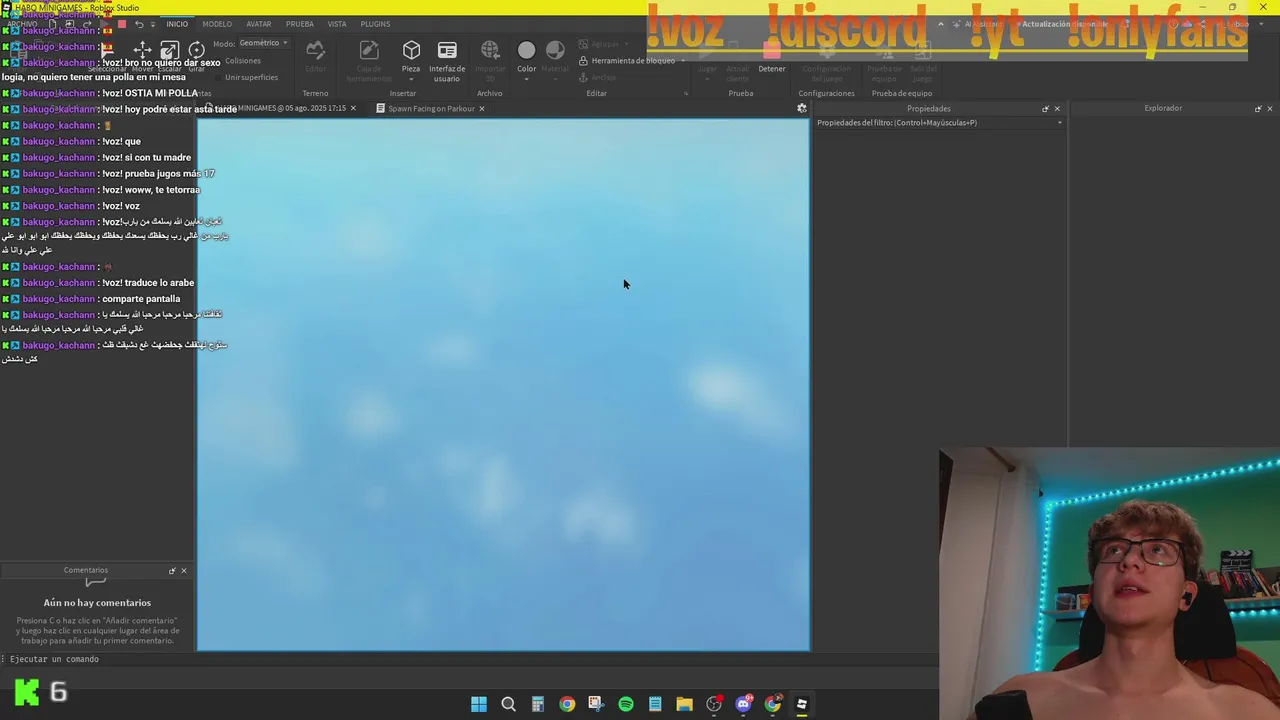
Task: Close the Propiedades panel
Action: (1057, 108)
